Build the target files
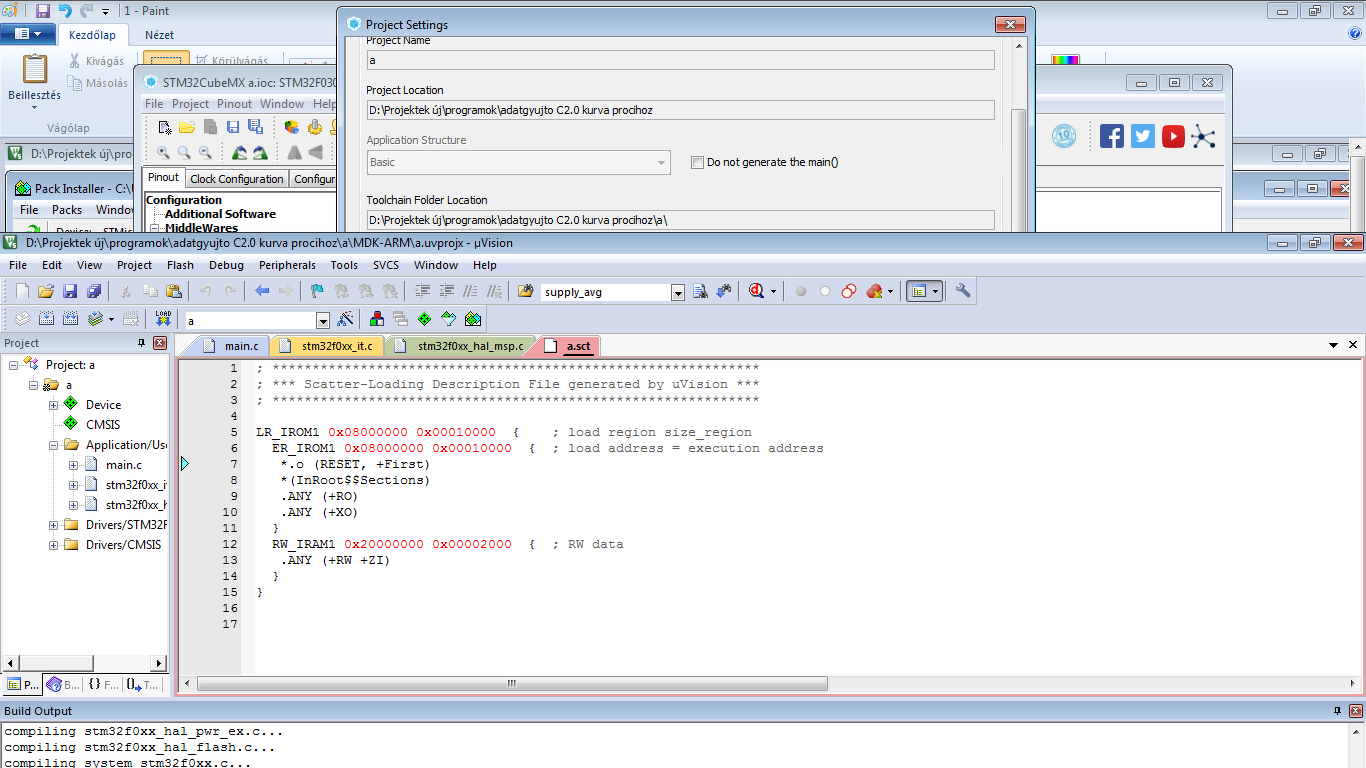This screenshot has height=768, width=1366. click(46, 319)
